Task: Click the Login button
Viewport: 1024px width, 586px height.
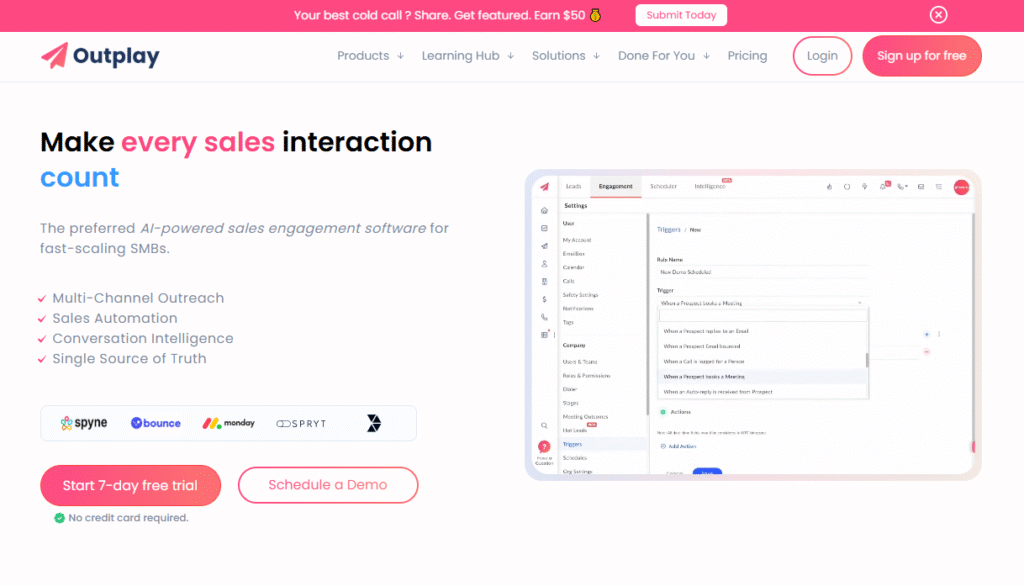Action: pyautogui.click(x=822, y=56)
